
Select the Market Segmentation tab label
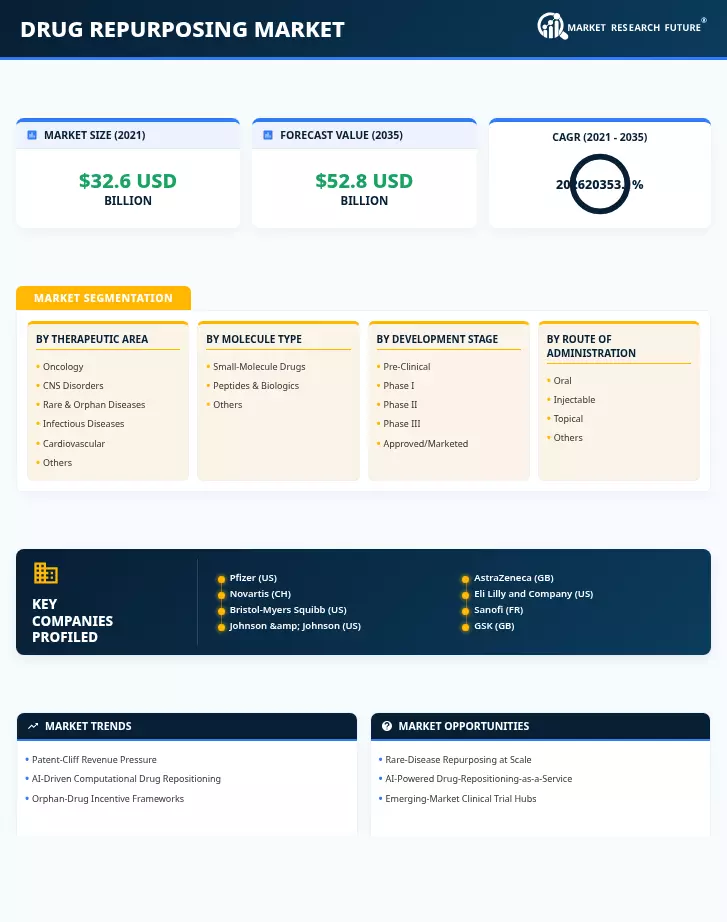[x=104, y=298]
